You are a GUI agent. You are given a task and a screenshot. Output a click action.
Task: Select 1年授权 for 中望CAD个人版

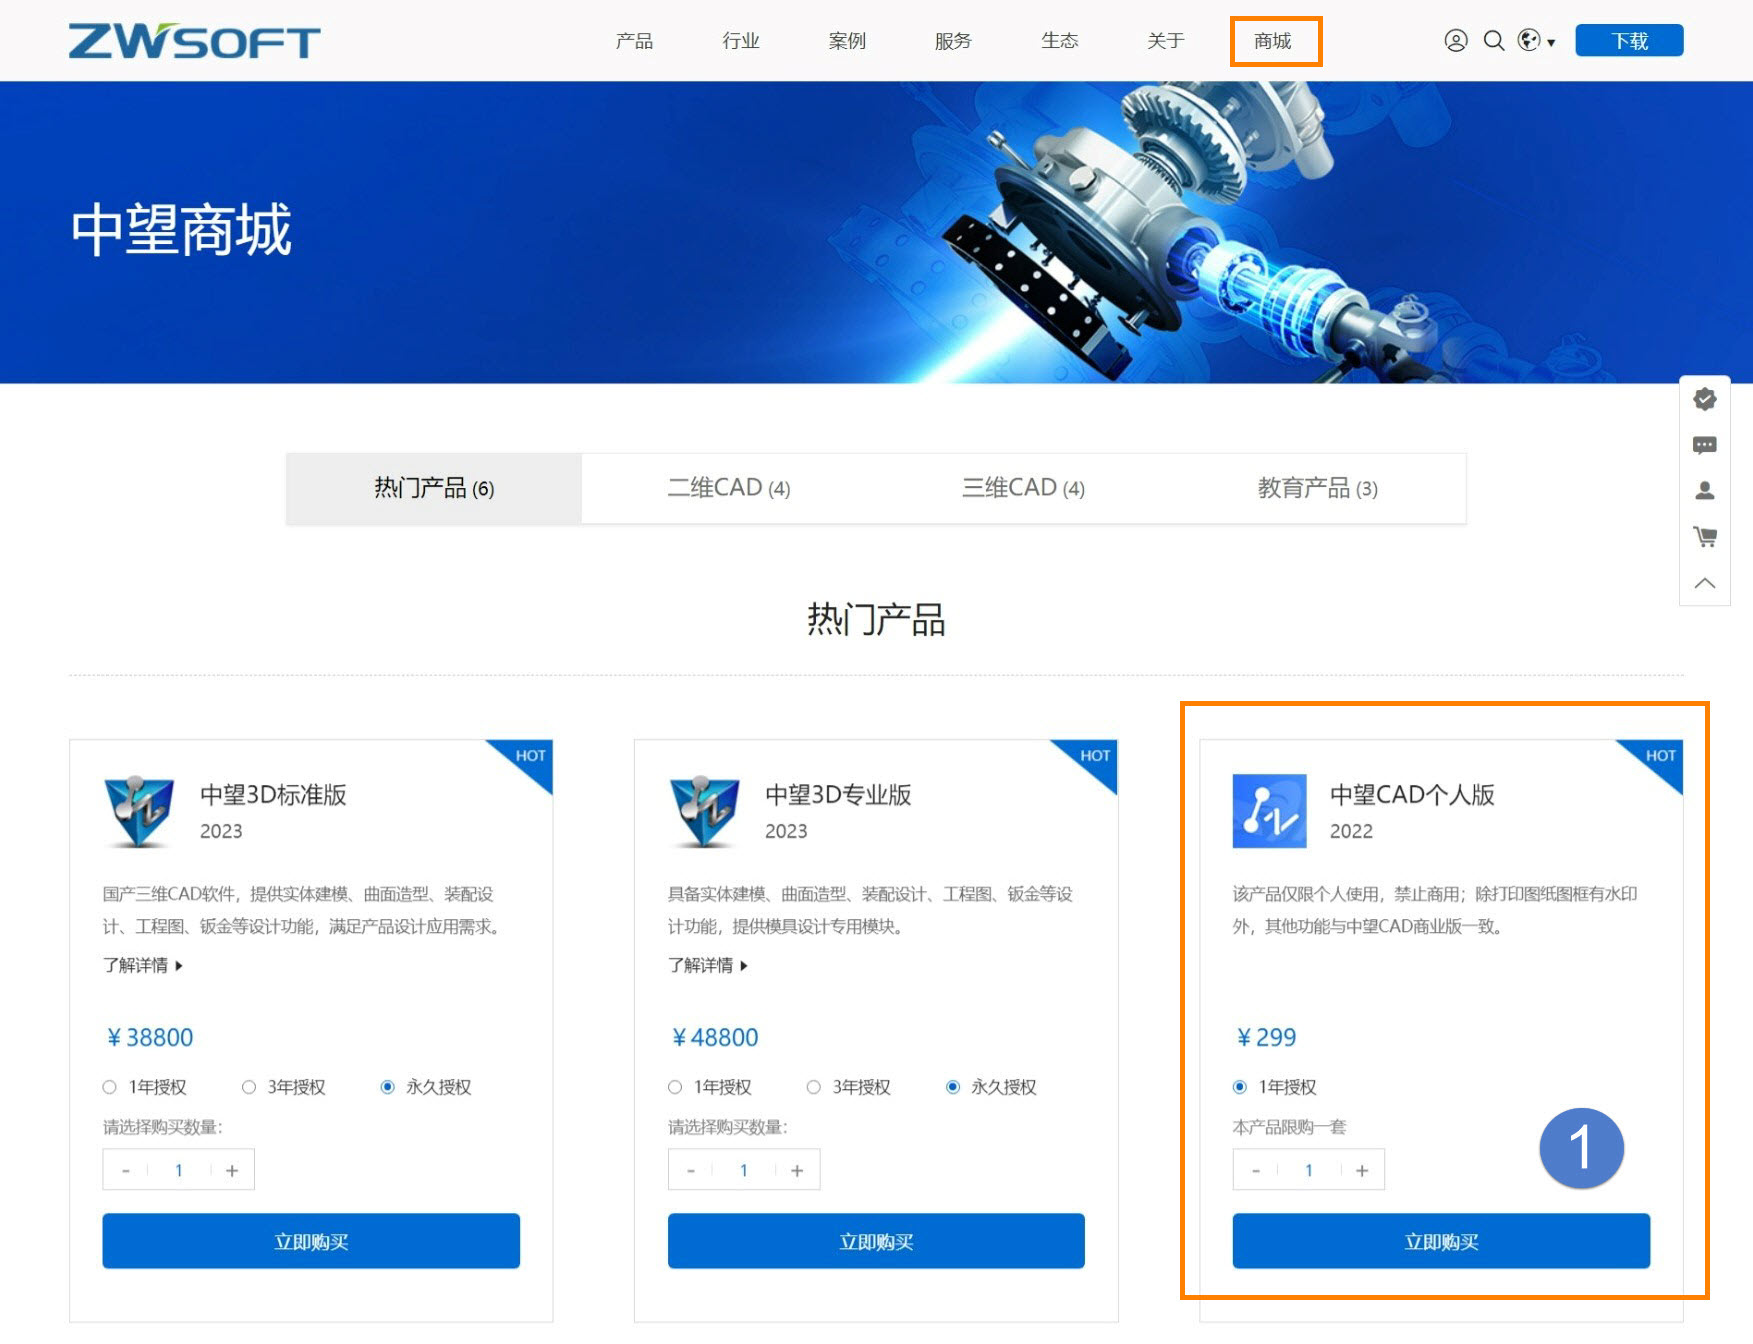(x=1240, y=1087)
